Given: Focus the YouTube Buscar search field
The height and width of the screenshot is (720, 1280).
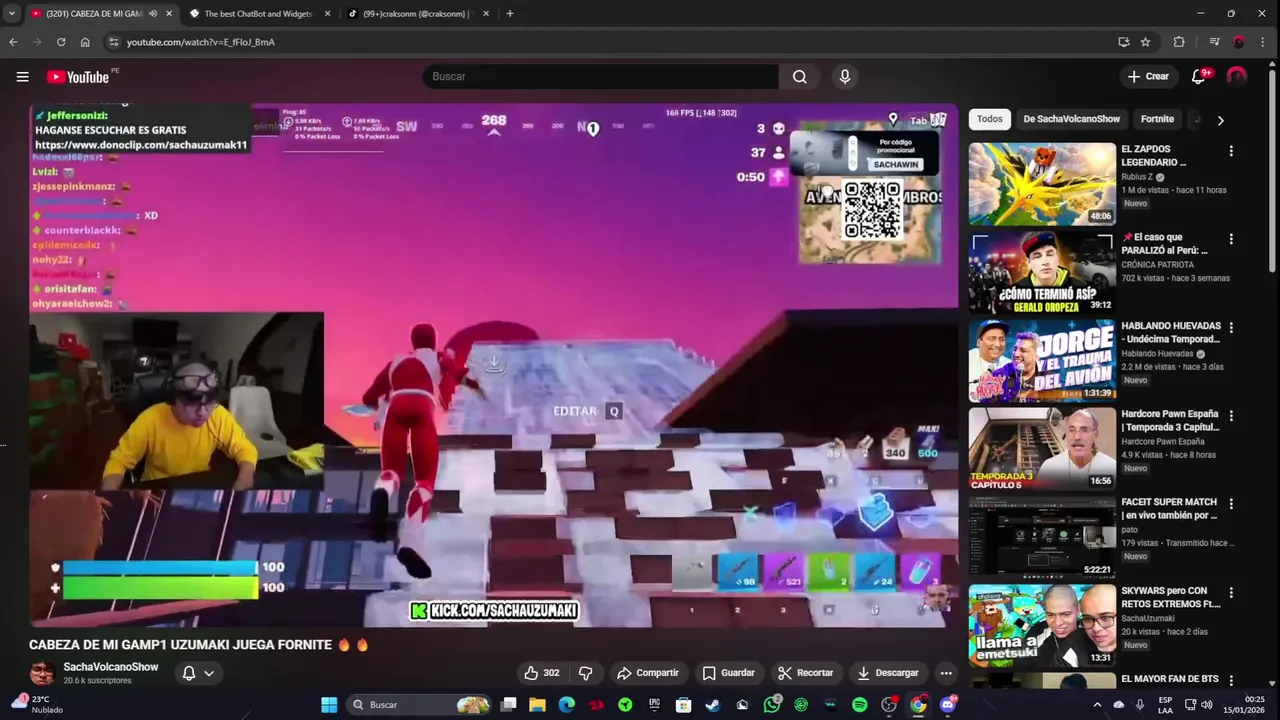Looking at the screenshot, I should (600, 77).
